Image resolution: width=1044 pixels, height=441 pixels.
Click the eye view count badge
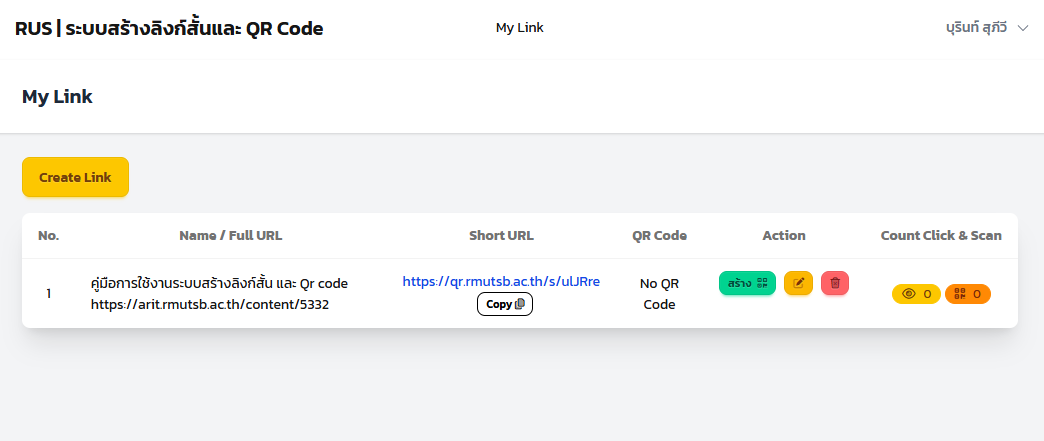pyautogui.click(x=916, y=294)
